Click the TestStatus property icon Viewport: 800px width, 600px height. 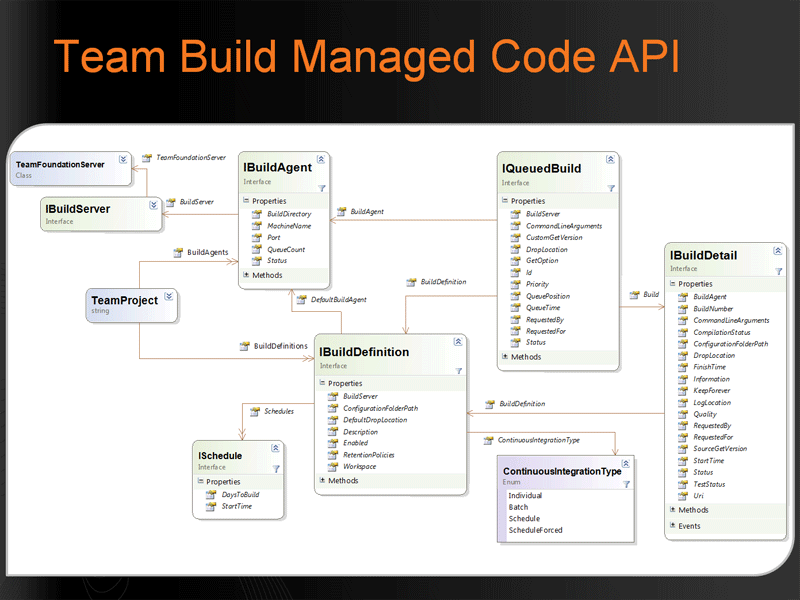pos(683,484)
